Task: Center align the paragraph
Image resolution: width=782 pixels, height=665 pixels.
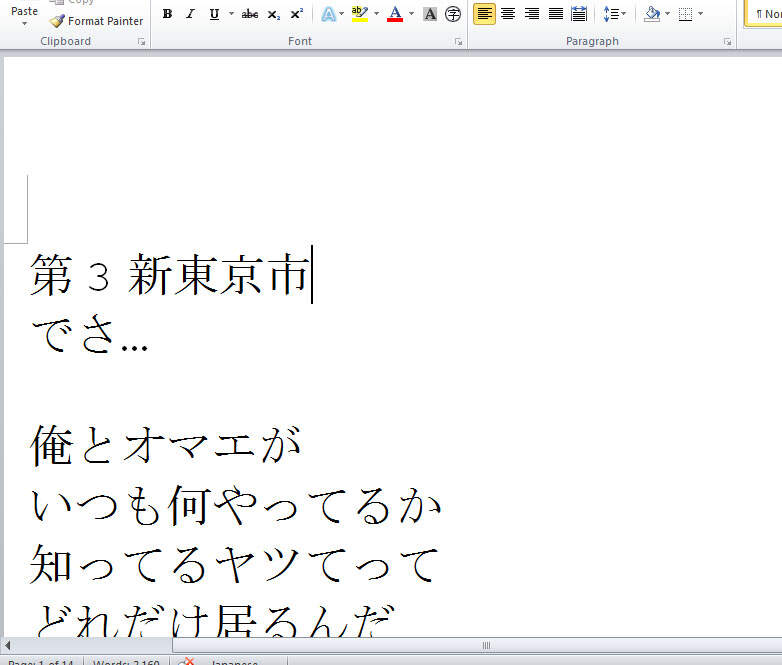Action: (508, 14)
